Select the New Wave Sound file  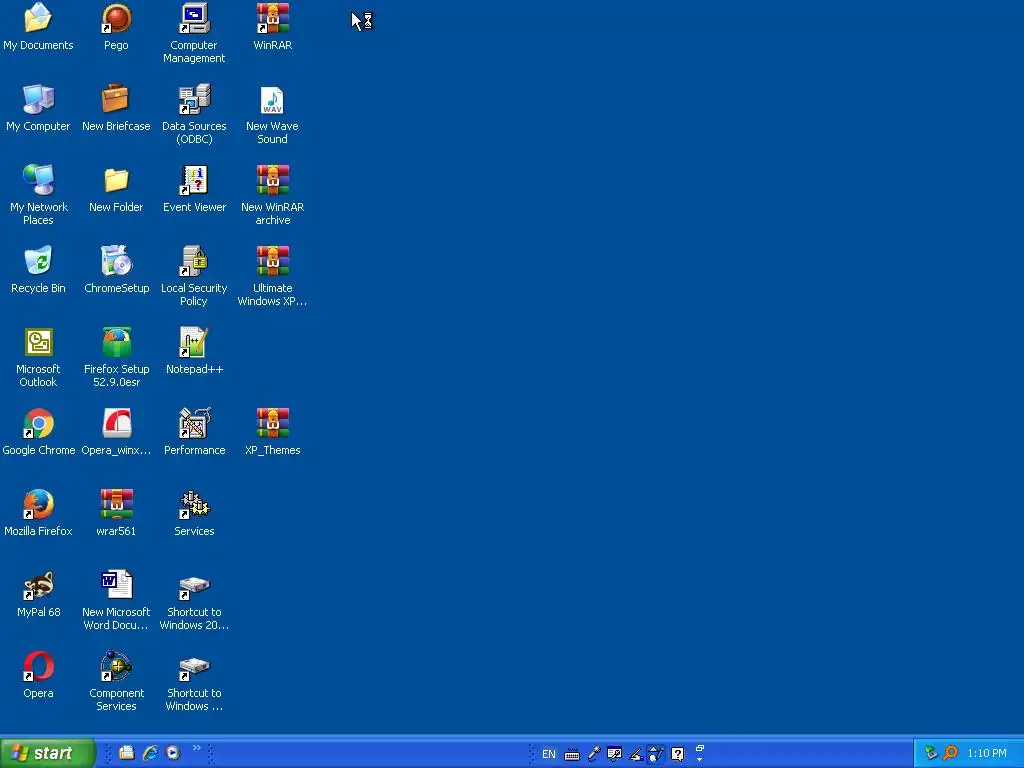272,114
